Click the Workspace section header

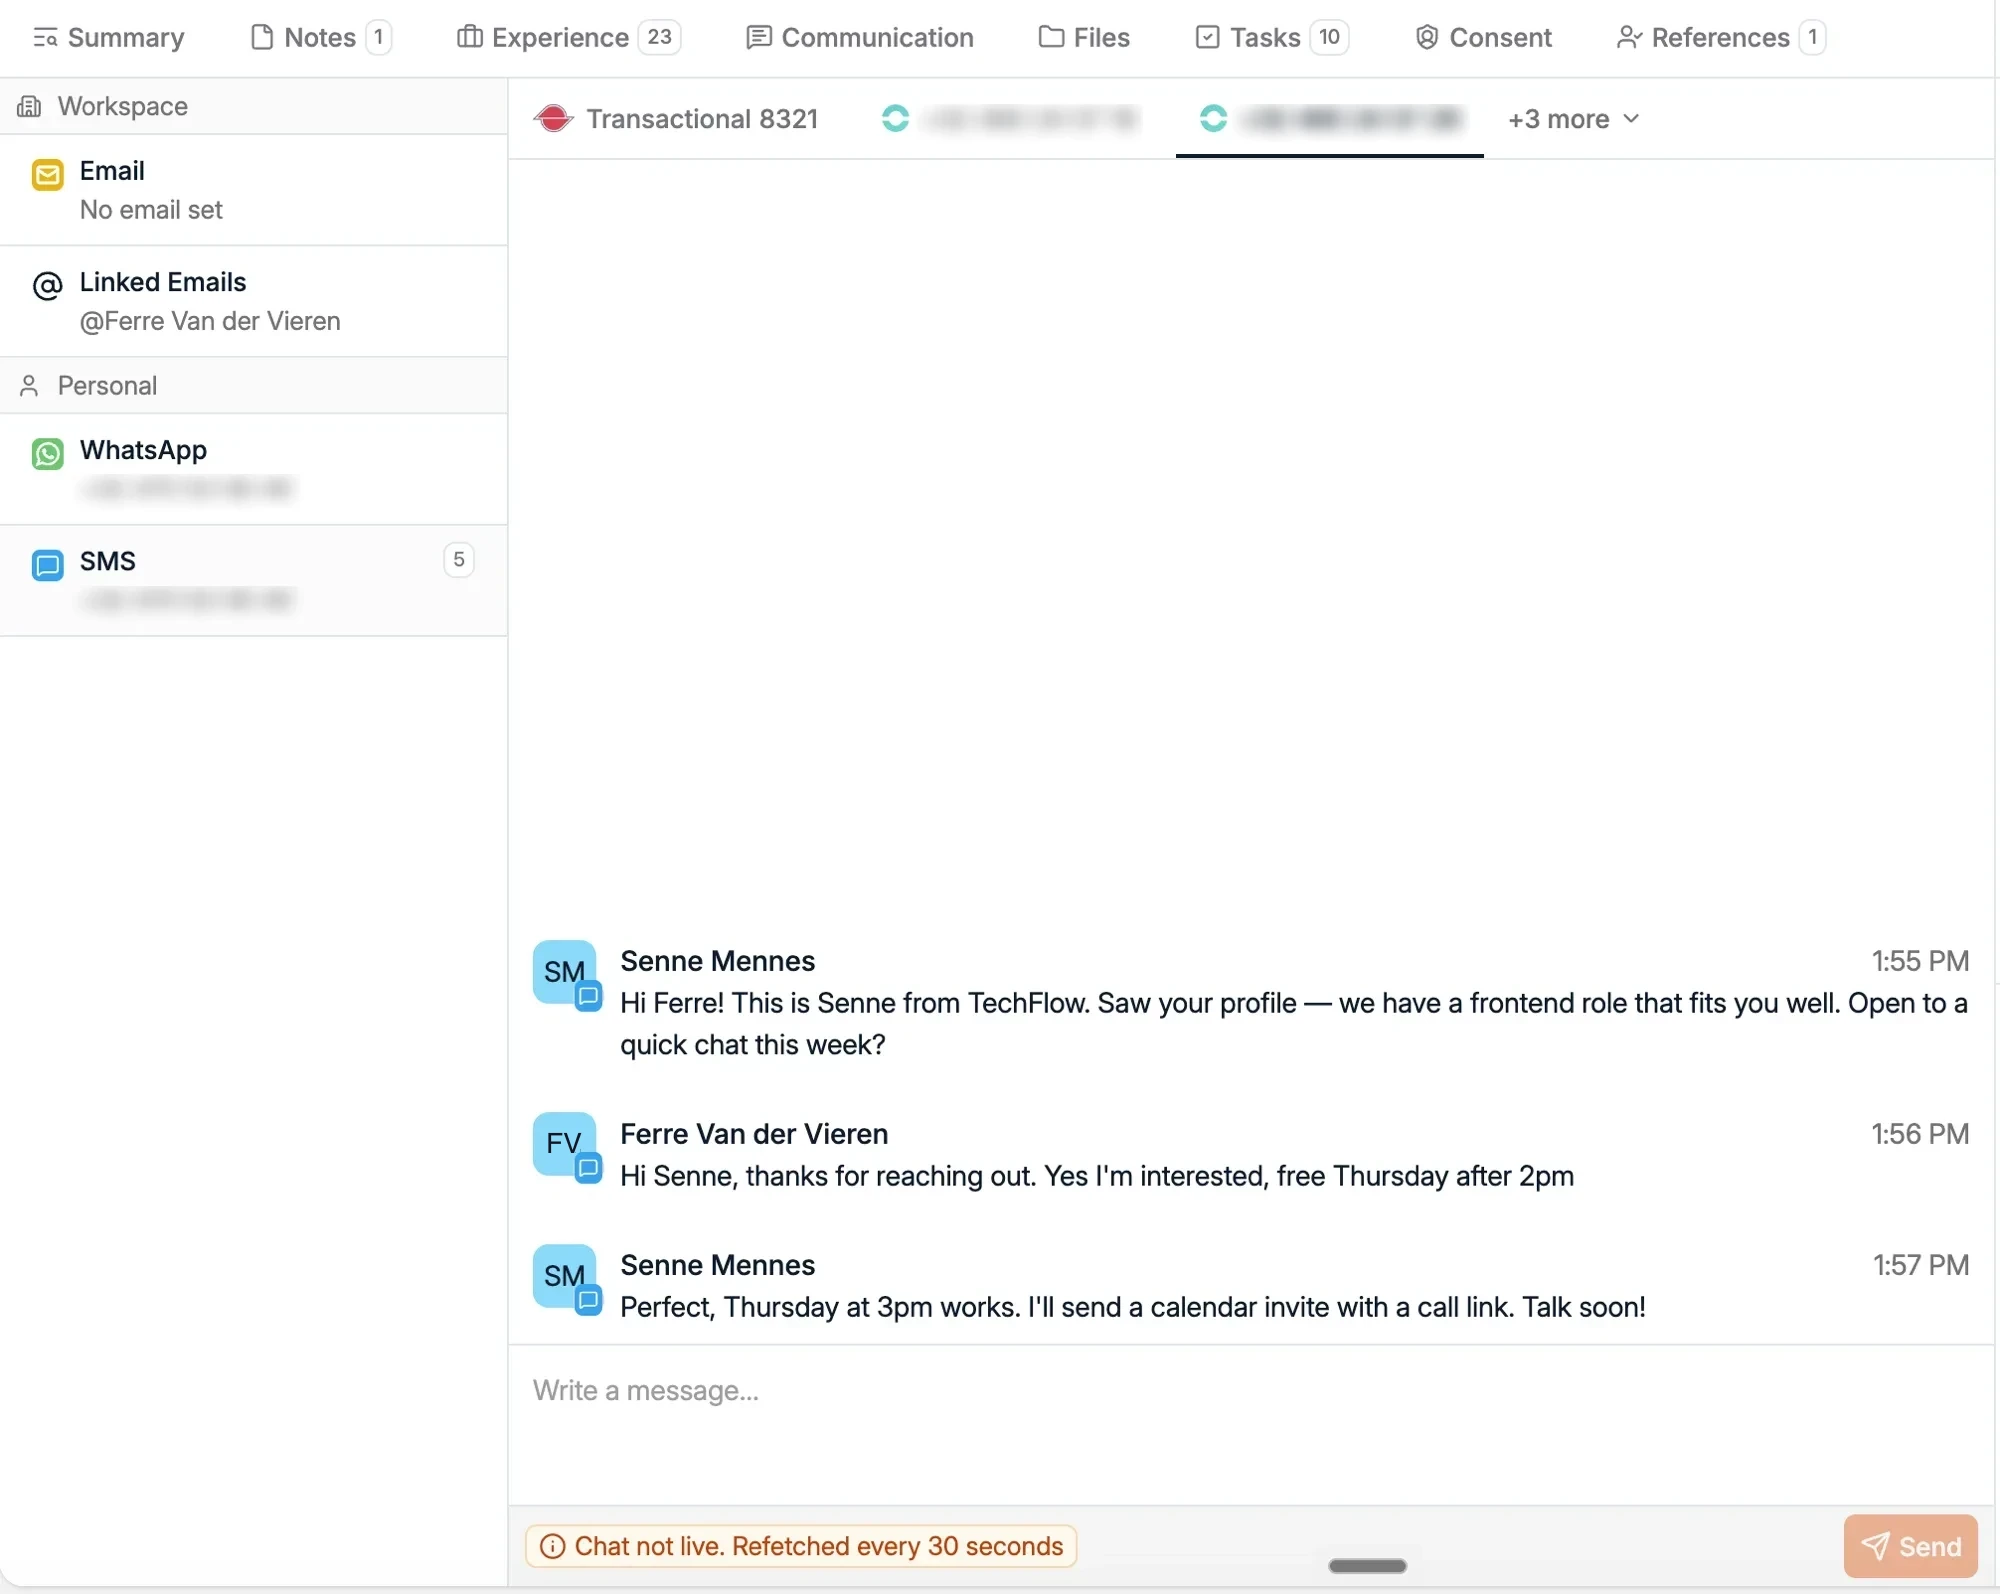click(254, 106)
